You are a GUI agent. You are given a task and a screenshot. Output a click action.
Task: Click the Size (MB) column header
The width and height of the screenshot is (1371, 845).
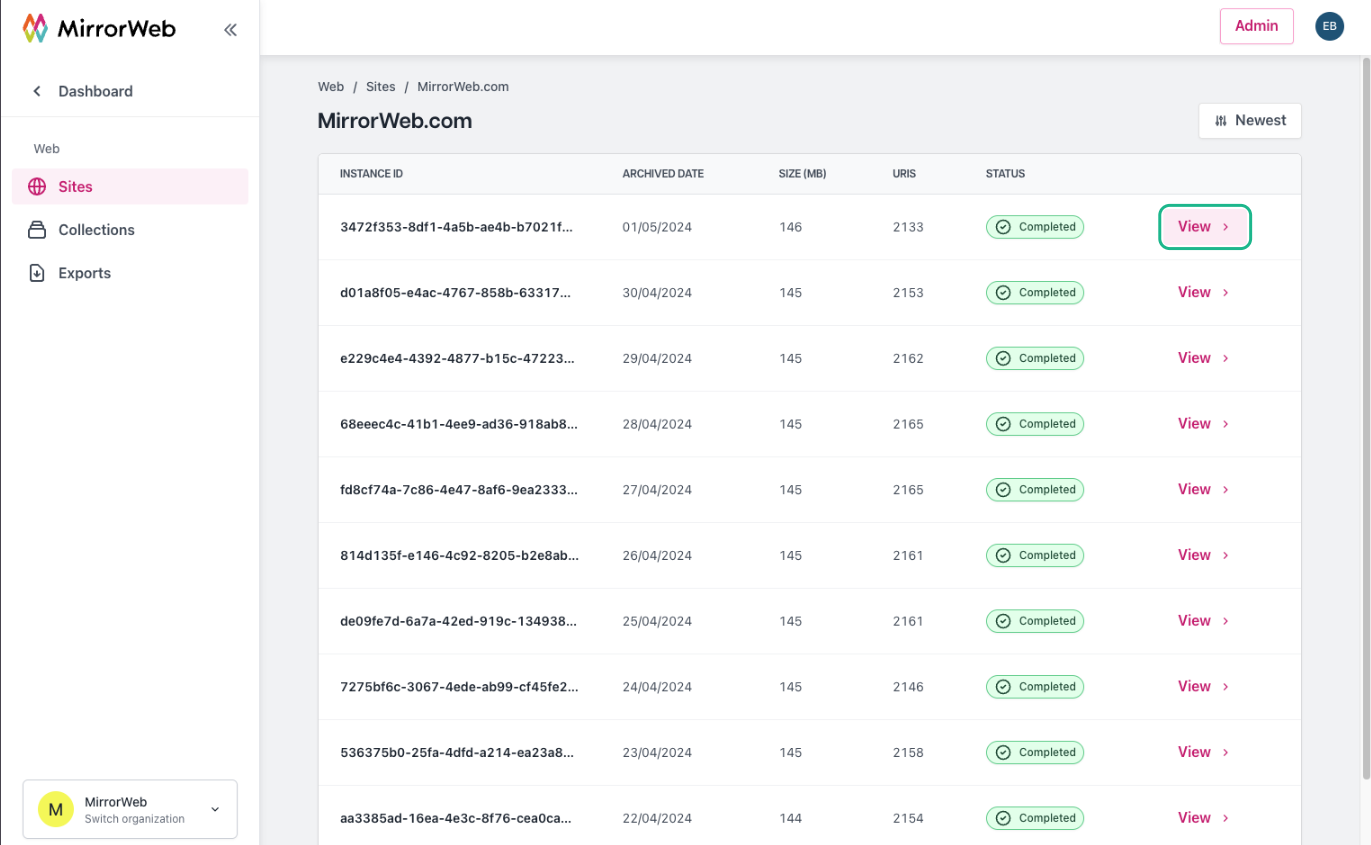pos(803,174)
